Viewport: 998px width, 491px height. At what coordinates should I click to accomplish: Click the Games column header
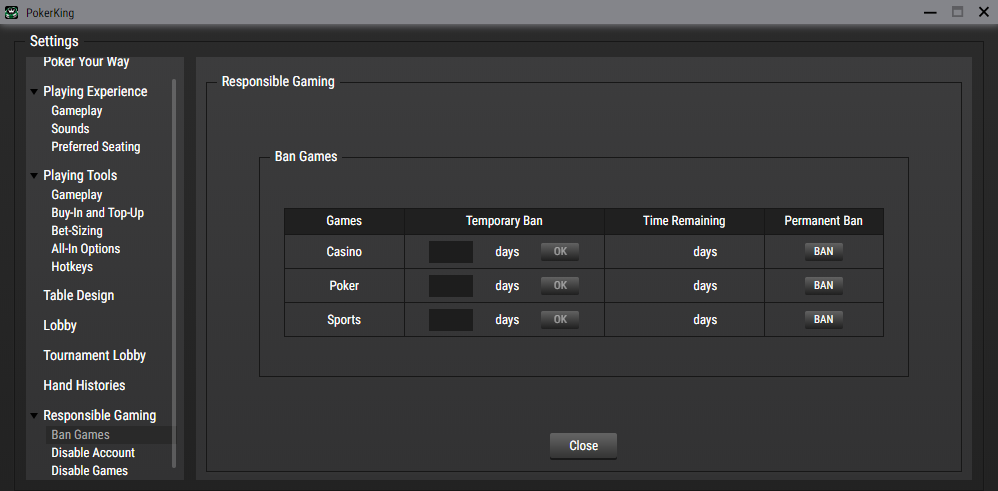pos(344,221)
